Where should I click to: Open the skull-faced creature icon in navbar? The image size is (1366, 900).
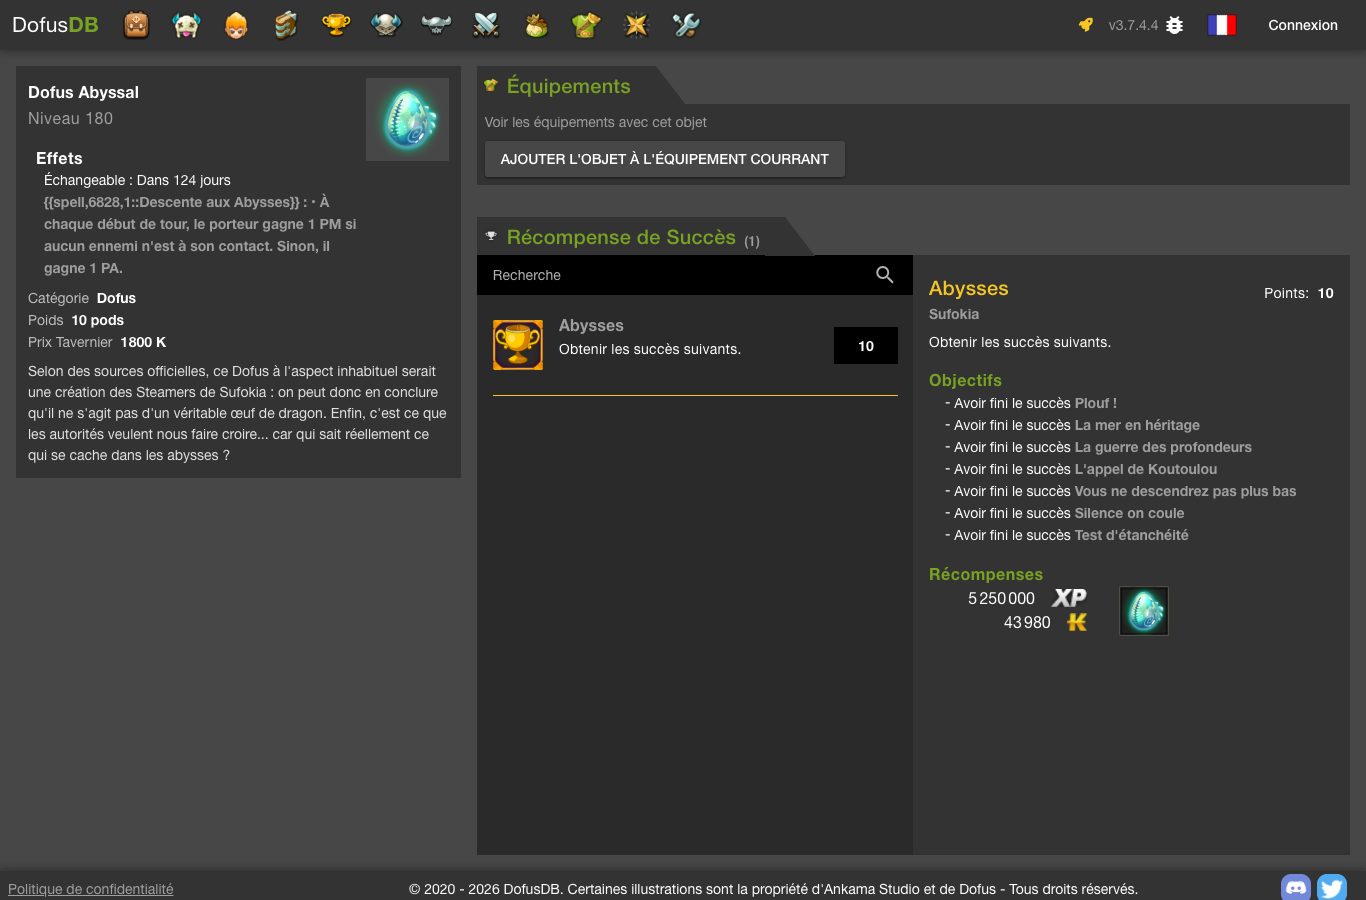186,25
